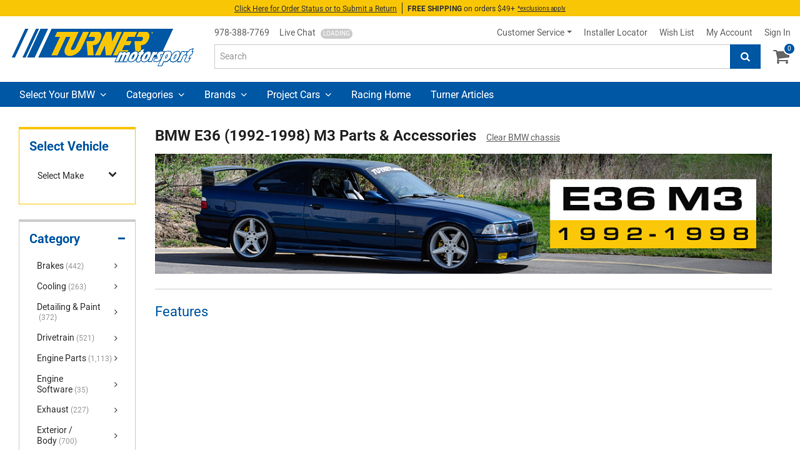Click the chevron next to Cooling
This screenshot has width=800, height=450.
point(116,287)
